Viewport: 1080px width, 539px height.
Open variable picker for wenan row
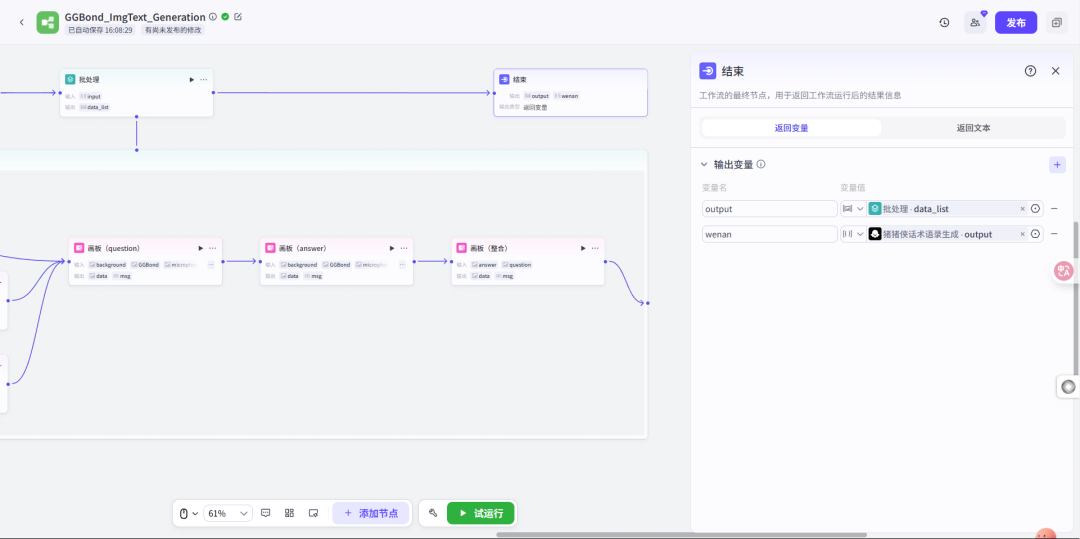pos(1035,234)
